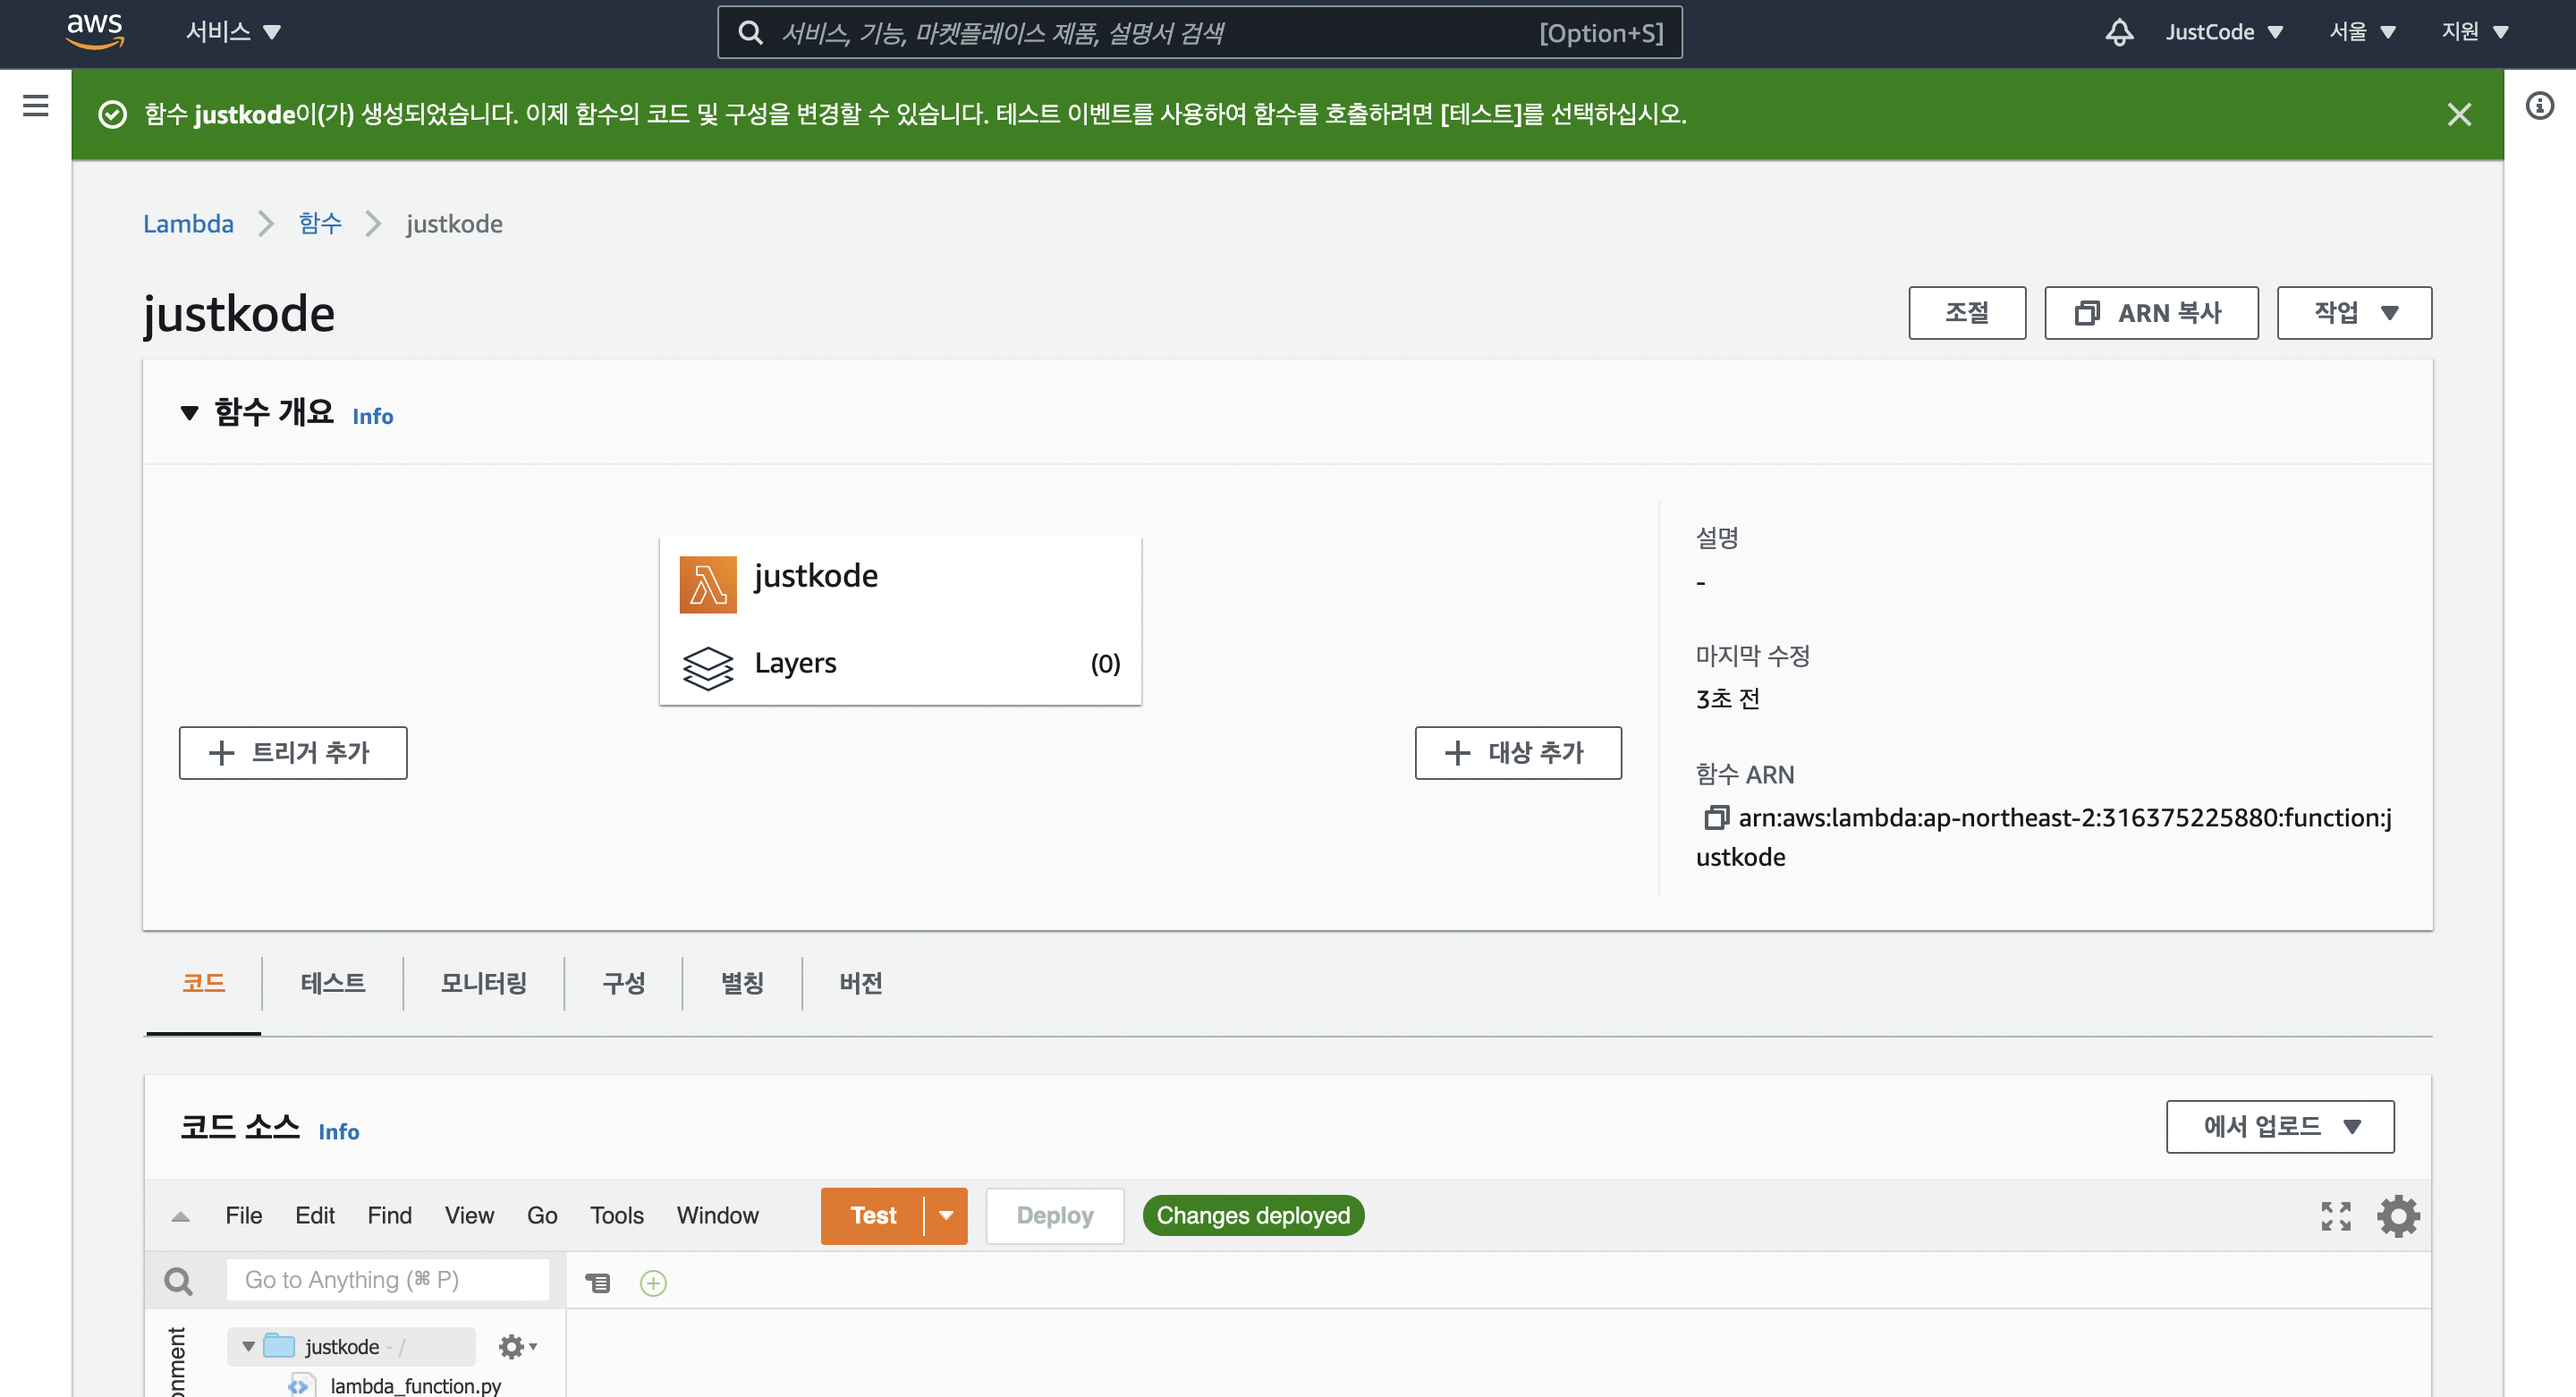
Task: Click the orange Test button
Action: pos(873,1216)
